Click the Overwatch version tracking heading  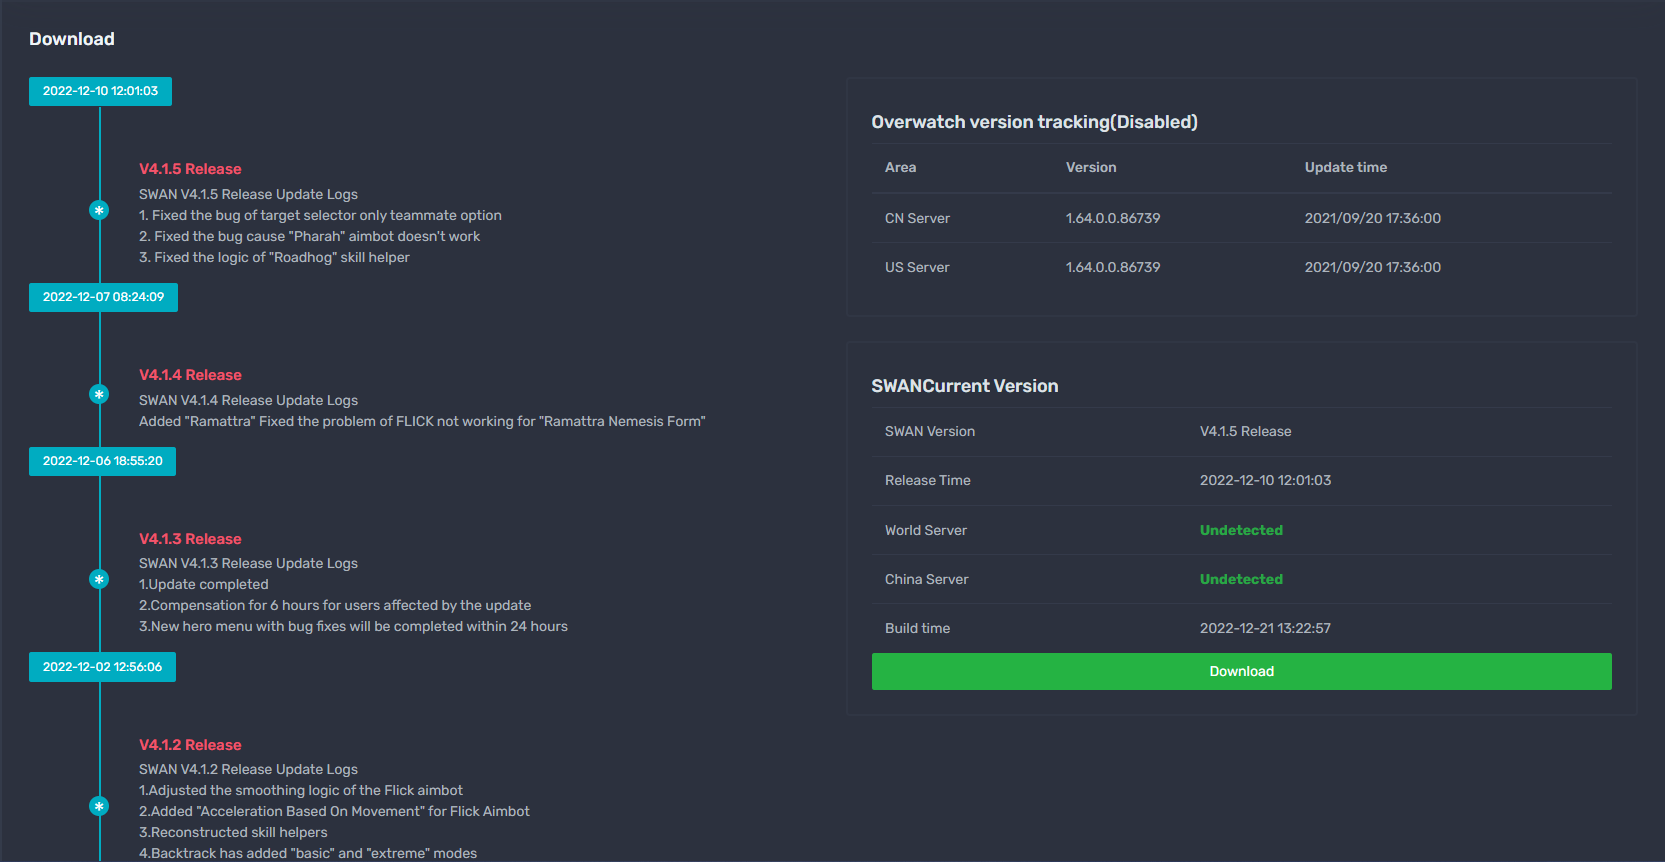[1034, 122]
